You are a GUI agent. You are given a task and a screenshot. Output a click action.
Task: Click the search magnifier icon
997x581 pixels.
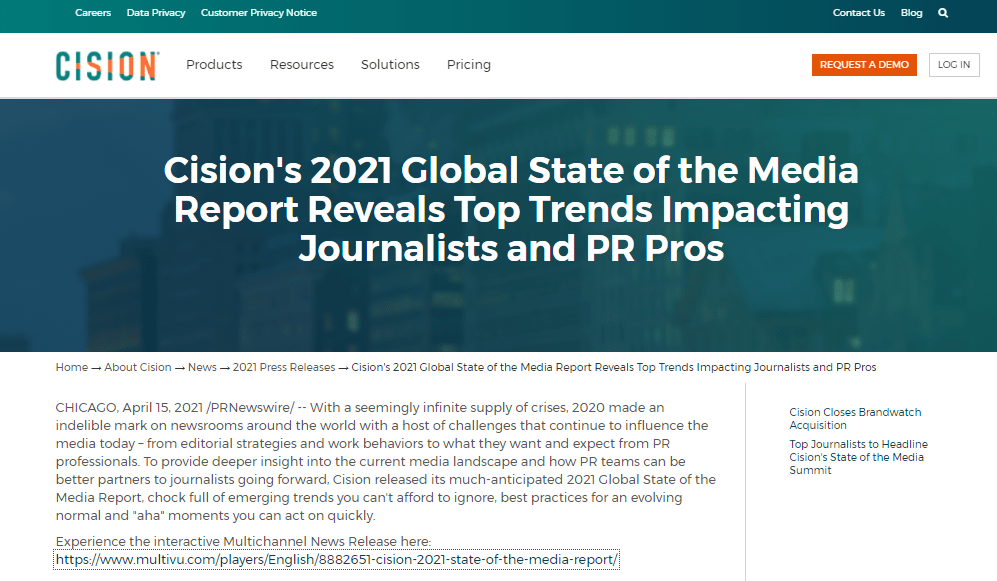tap(943, 13)
